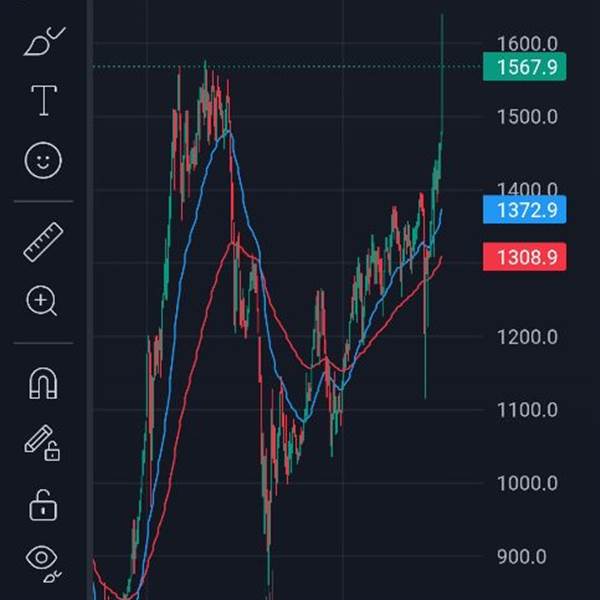The width and height of the screenshot is (600, 600).
Task: Click the 900.0 price axis label
Action: coord(521,557)
